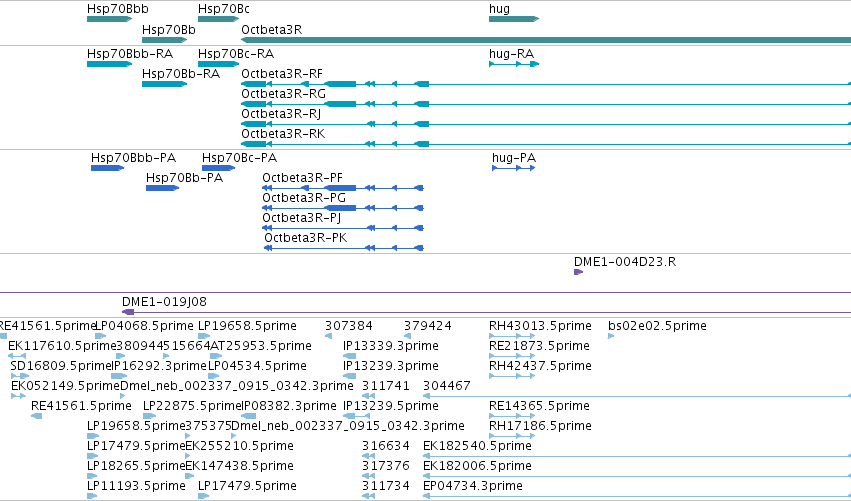This screenshot has width=851, height=501.
Task: Open the 316634 feature
Action: coord(385,447)
